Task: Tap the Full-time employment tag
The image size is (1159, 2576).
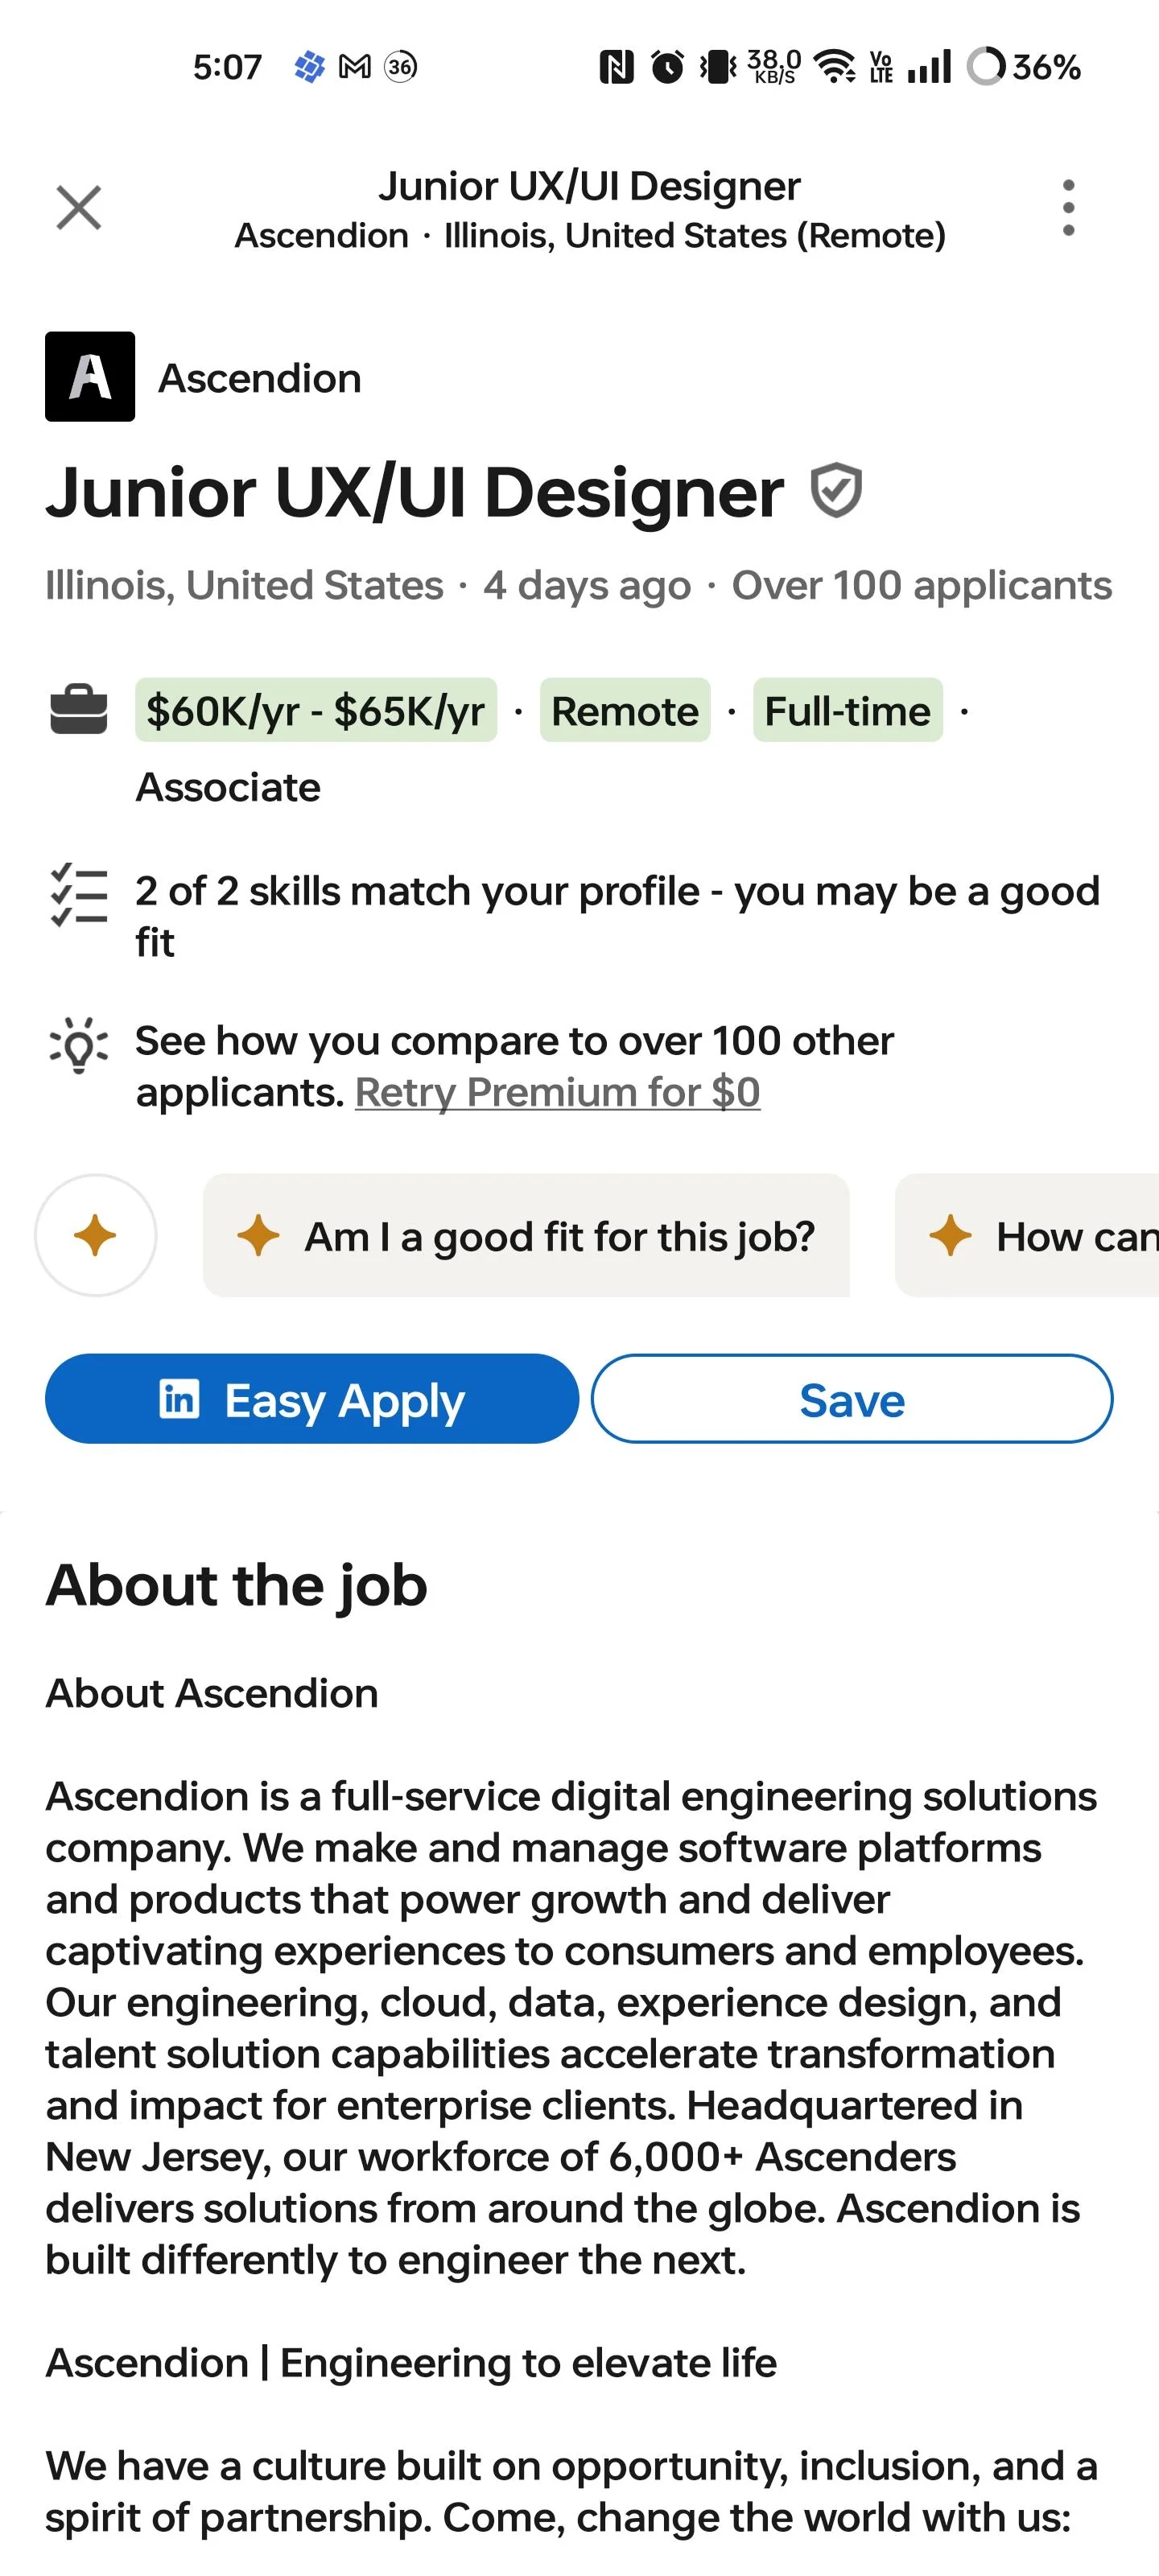Action: [847, 711]
